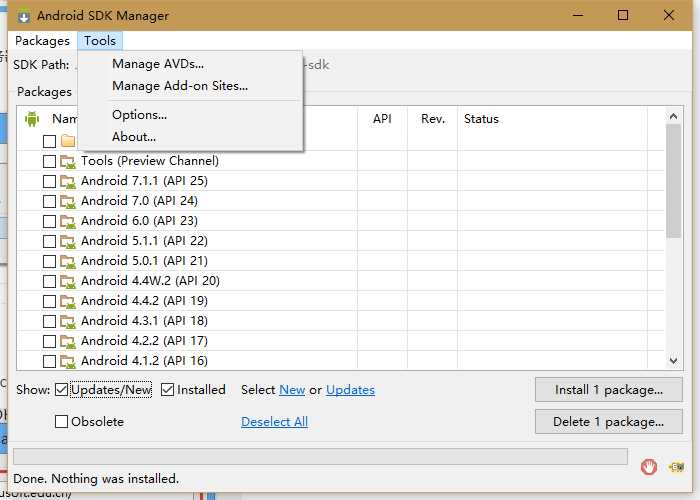Screen dimensions: 700x500
Task: Tick the Android 4.2.2 (API 17) checkbox
Action: click(x=49, y=342)
